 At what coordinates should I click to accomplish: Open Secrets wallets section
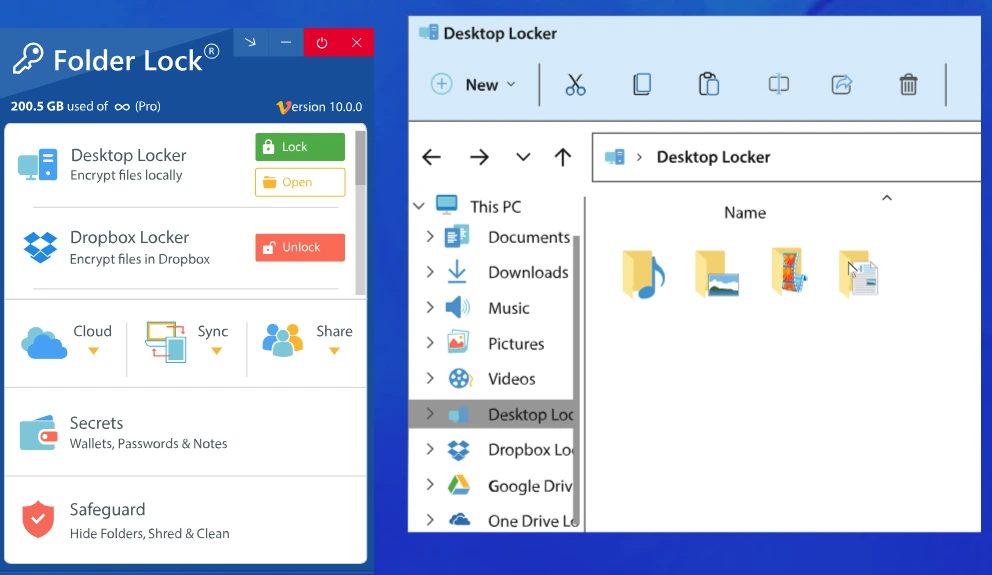tap(185, 432)
